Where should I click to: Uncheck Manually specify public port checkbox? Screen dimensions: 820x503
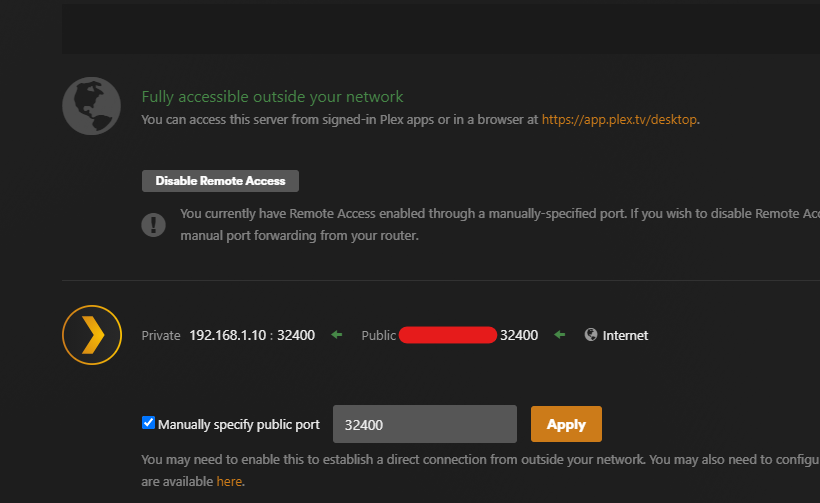click(x=149, y=422)
